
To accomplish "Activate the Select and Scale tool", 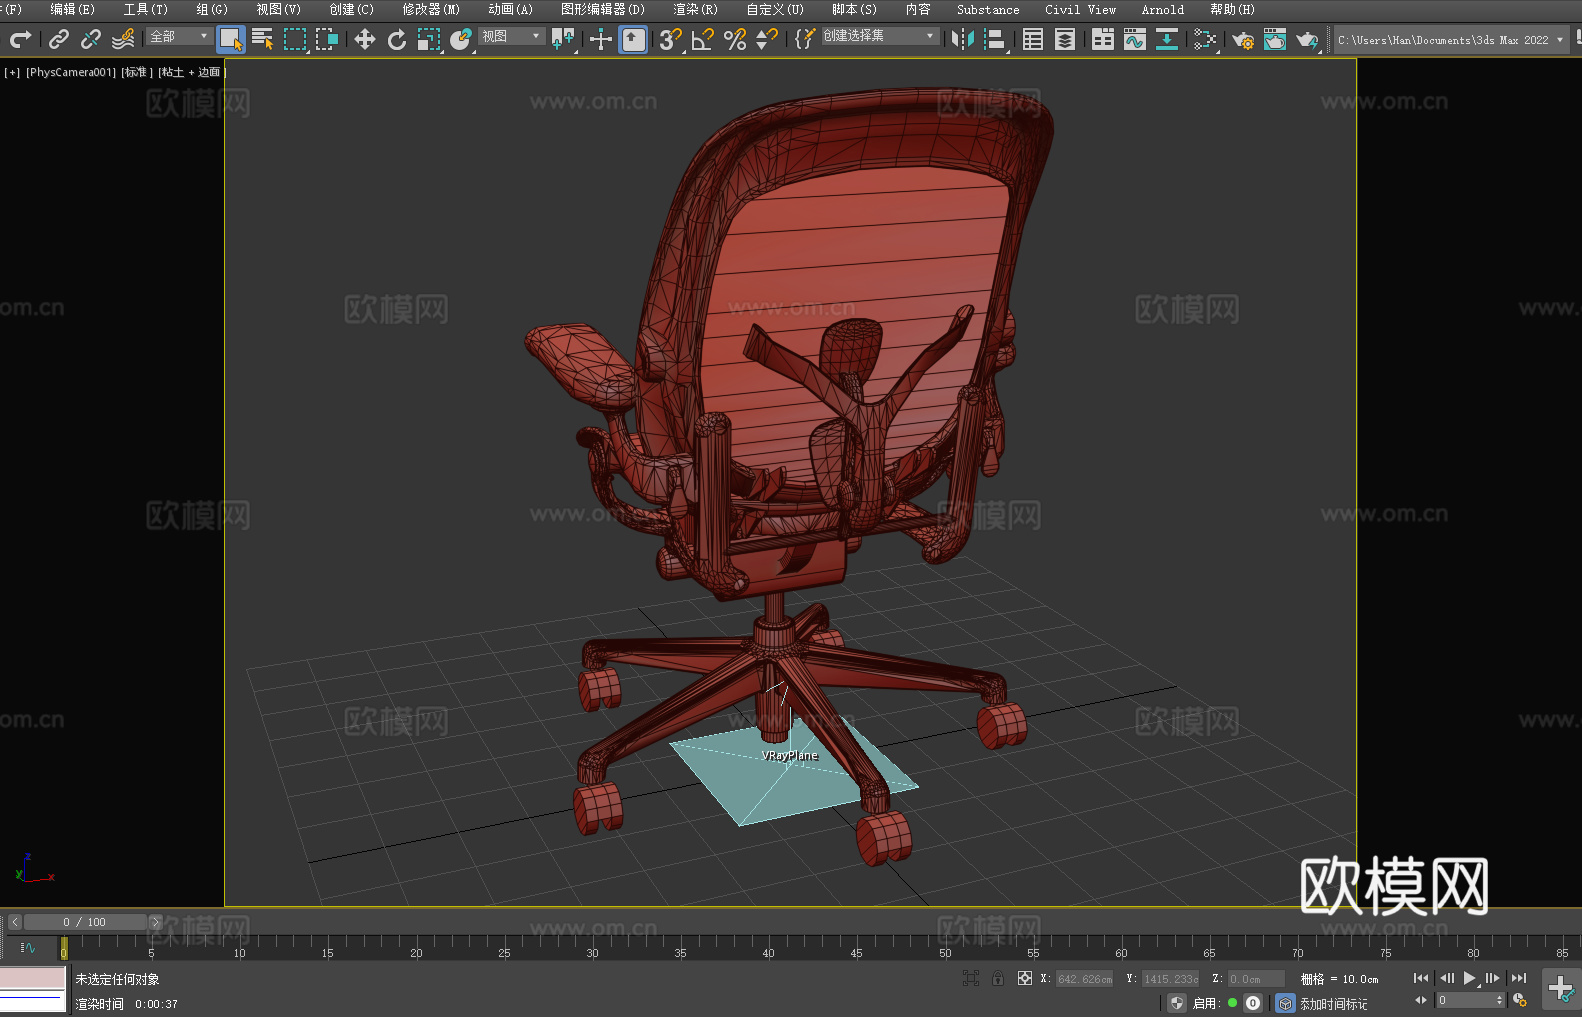I will [429, 39].
